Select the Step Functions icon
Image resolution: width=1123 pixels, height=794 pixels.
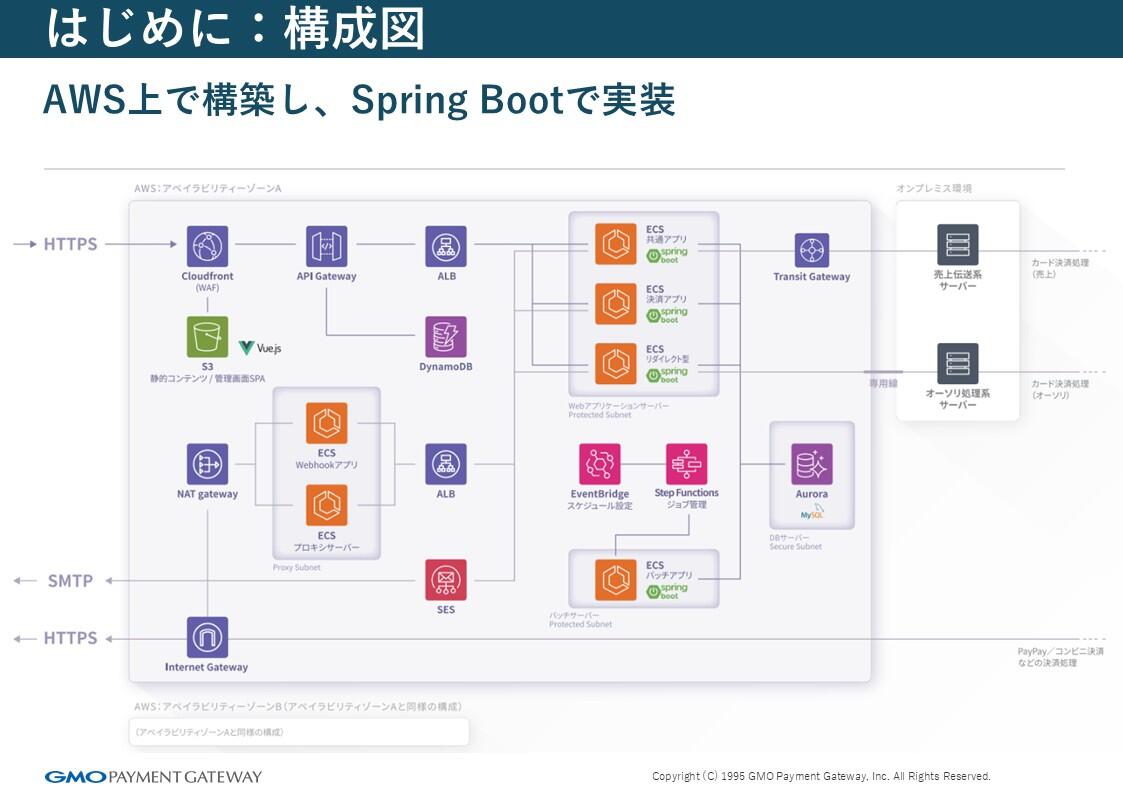pos(686,464)
